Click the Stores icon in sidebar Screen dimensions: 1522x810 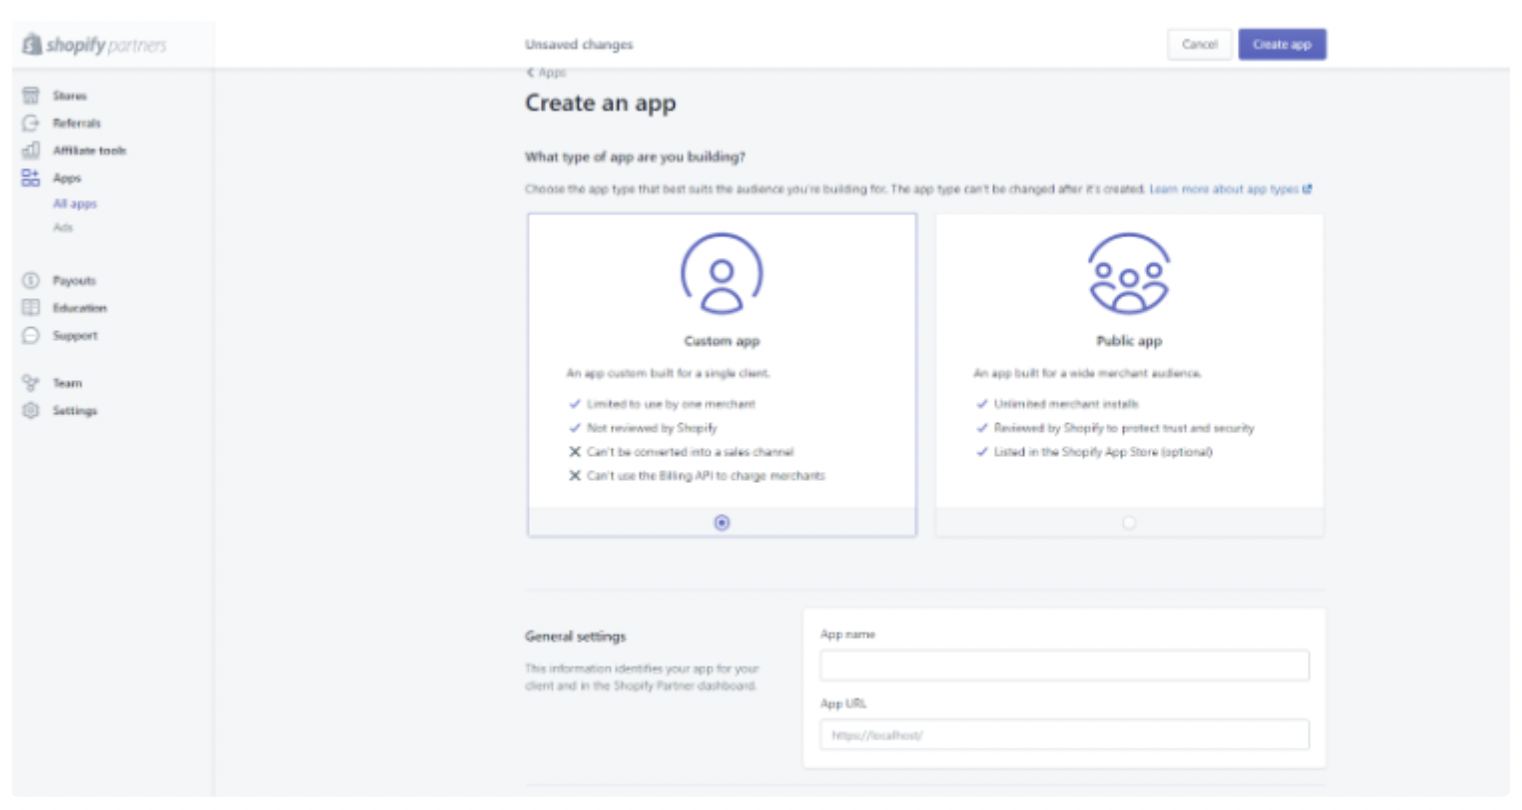tap(31, 96)
